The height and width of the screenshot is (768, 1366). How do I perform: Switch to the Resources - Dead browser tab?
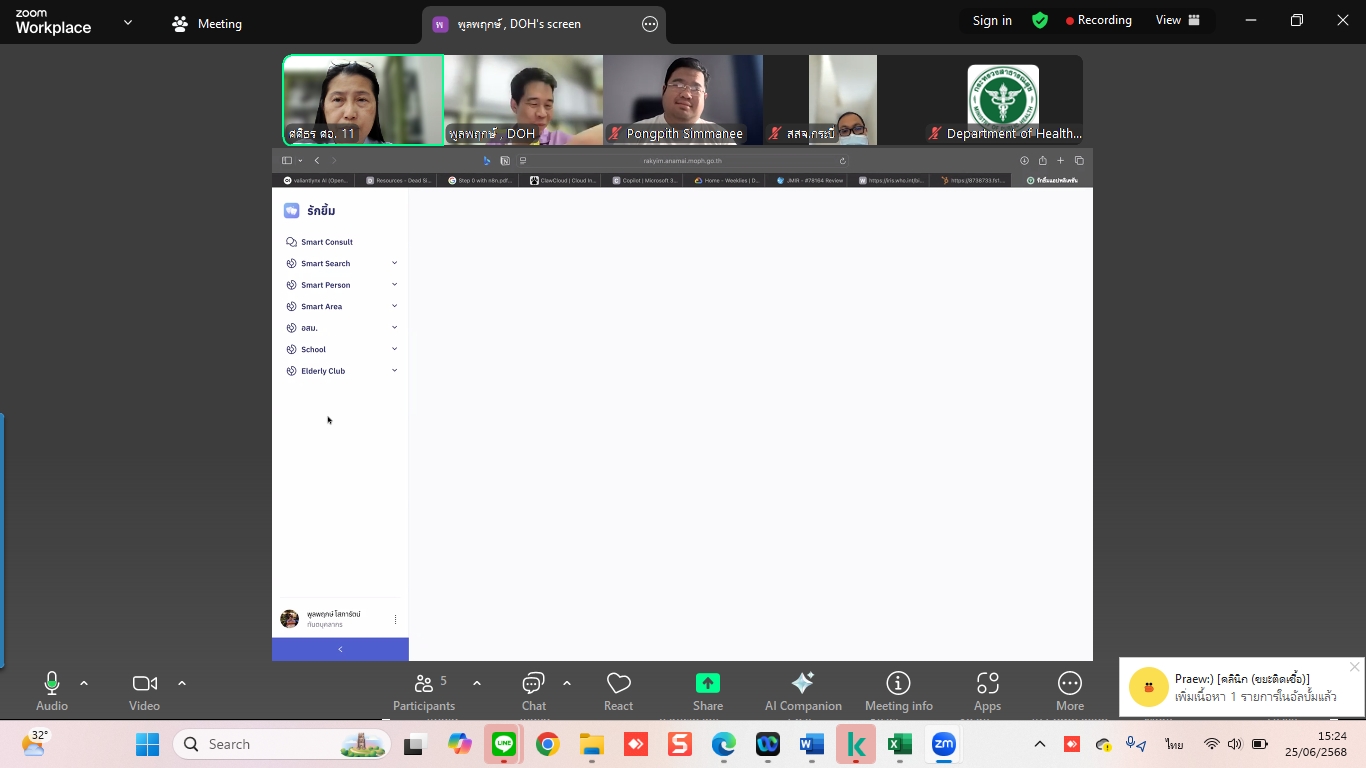399,181
